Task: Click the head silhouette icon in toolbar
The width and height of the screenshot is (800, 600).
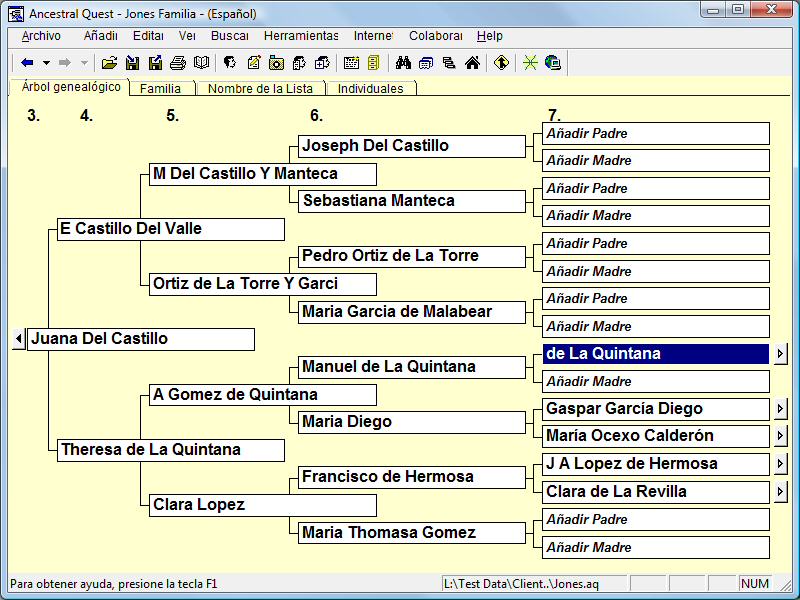Action: coord(229,63)
